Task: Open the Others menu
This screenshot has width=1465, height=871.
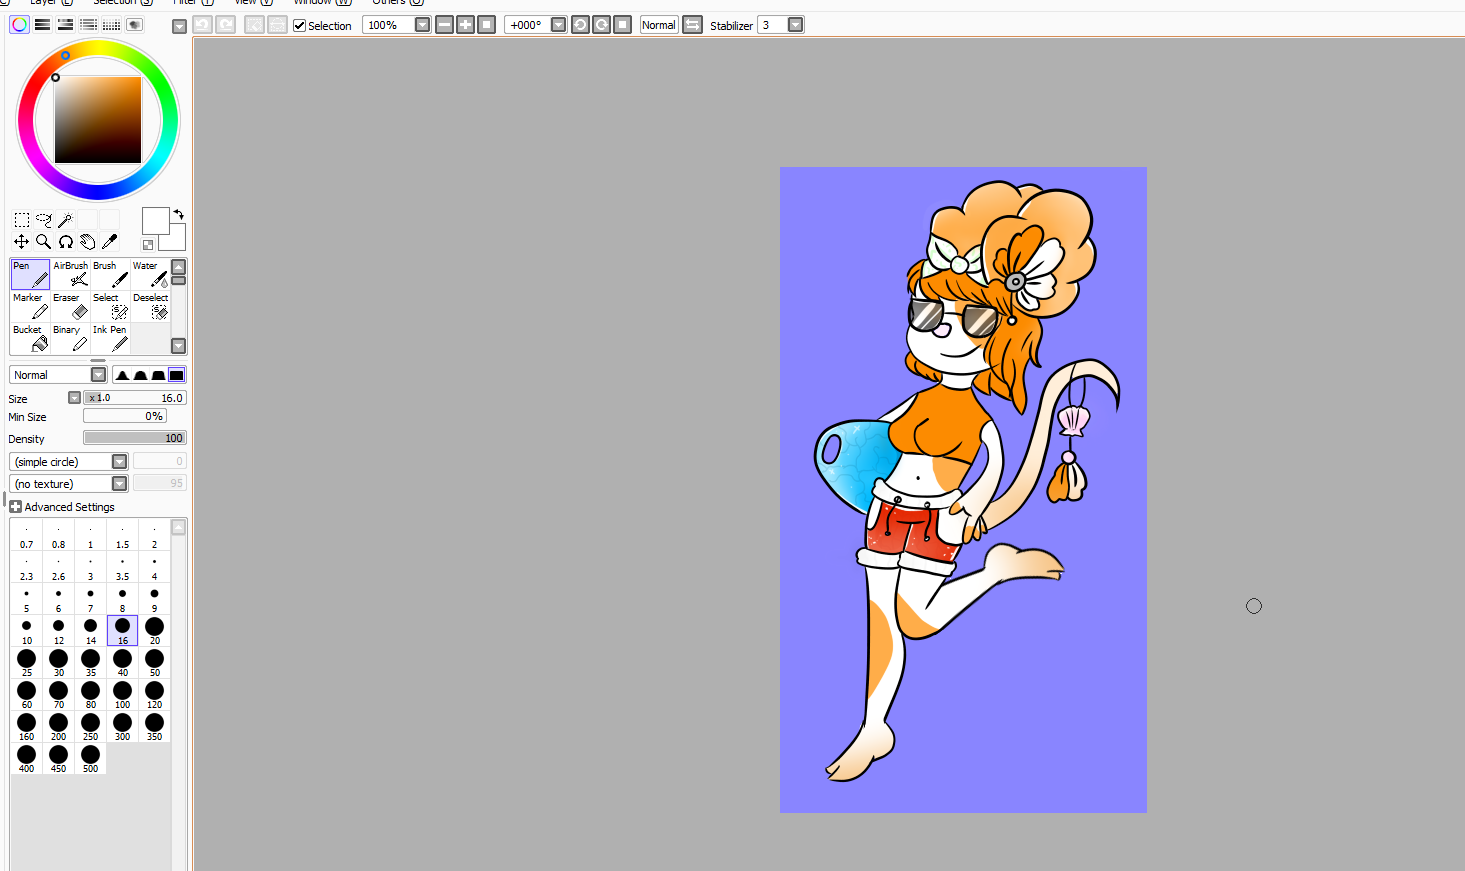Action: pyautogui.click(x=398, y=2)
